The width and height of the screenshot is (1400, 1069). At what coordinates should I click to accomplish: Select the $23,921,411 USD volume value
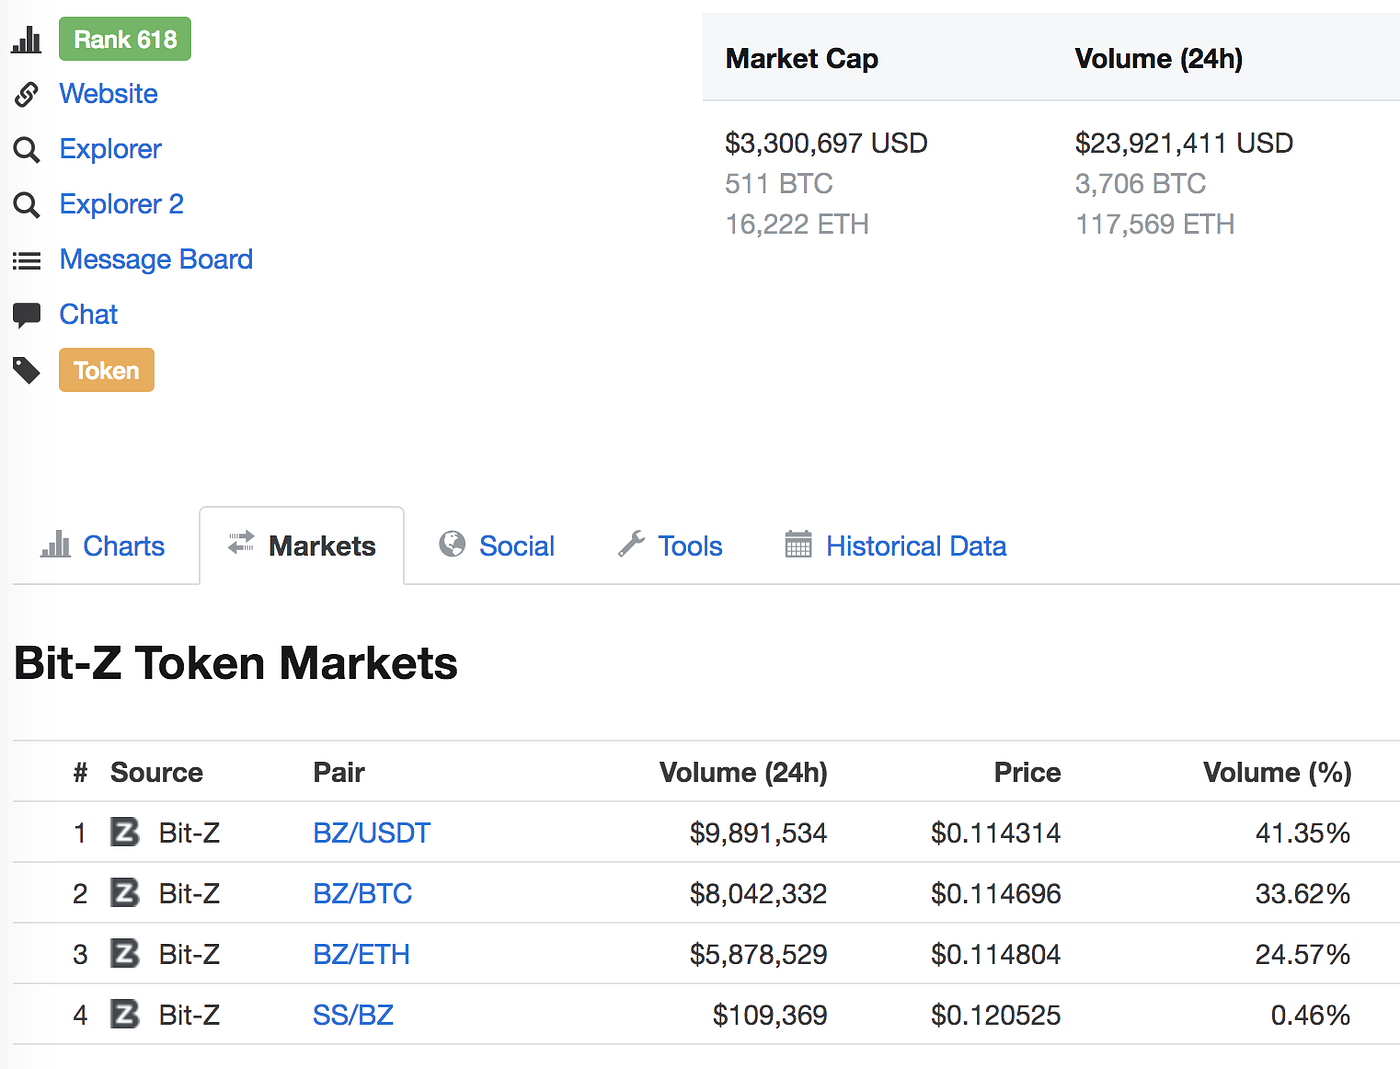[x=1184, y=143]
